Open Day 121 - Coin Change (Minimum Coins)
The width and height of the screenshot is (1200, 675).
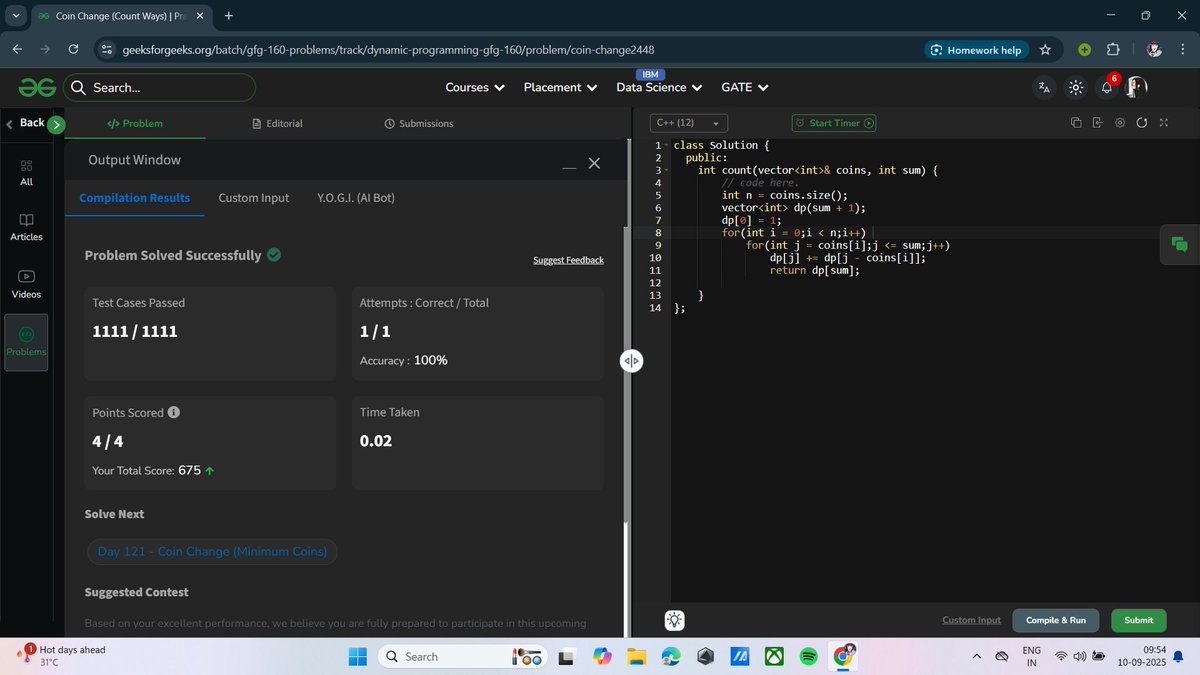pos(213,551)
